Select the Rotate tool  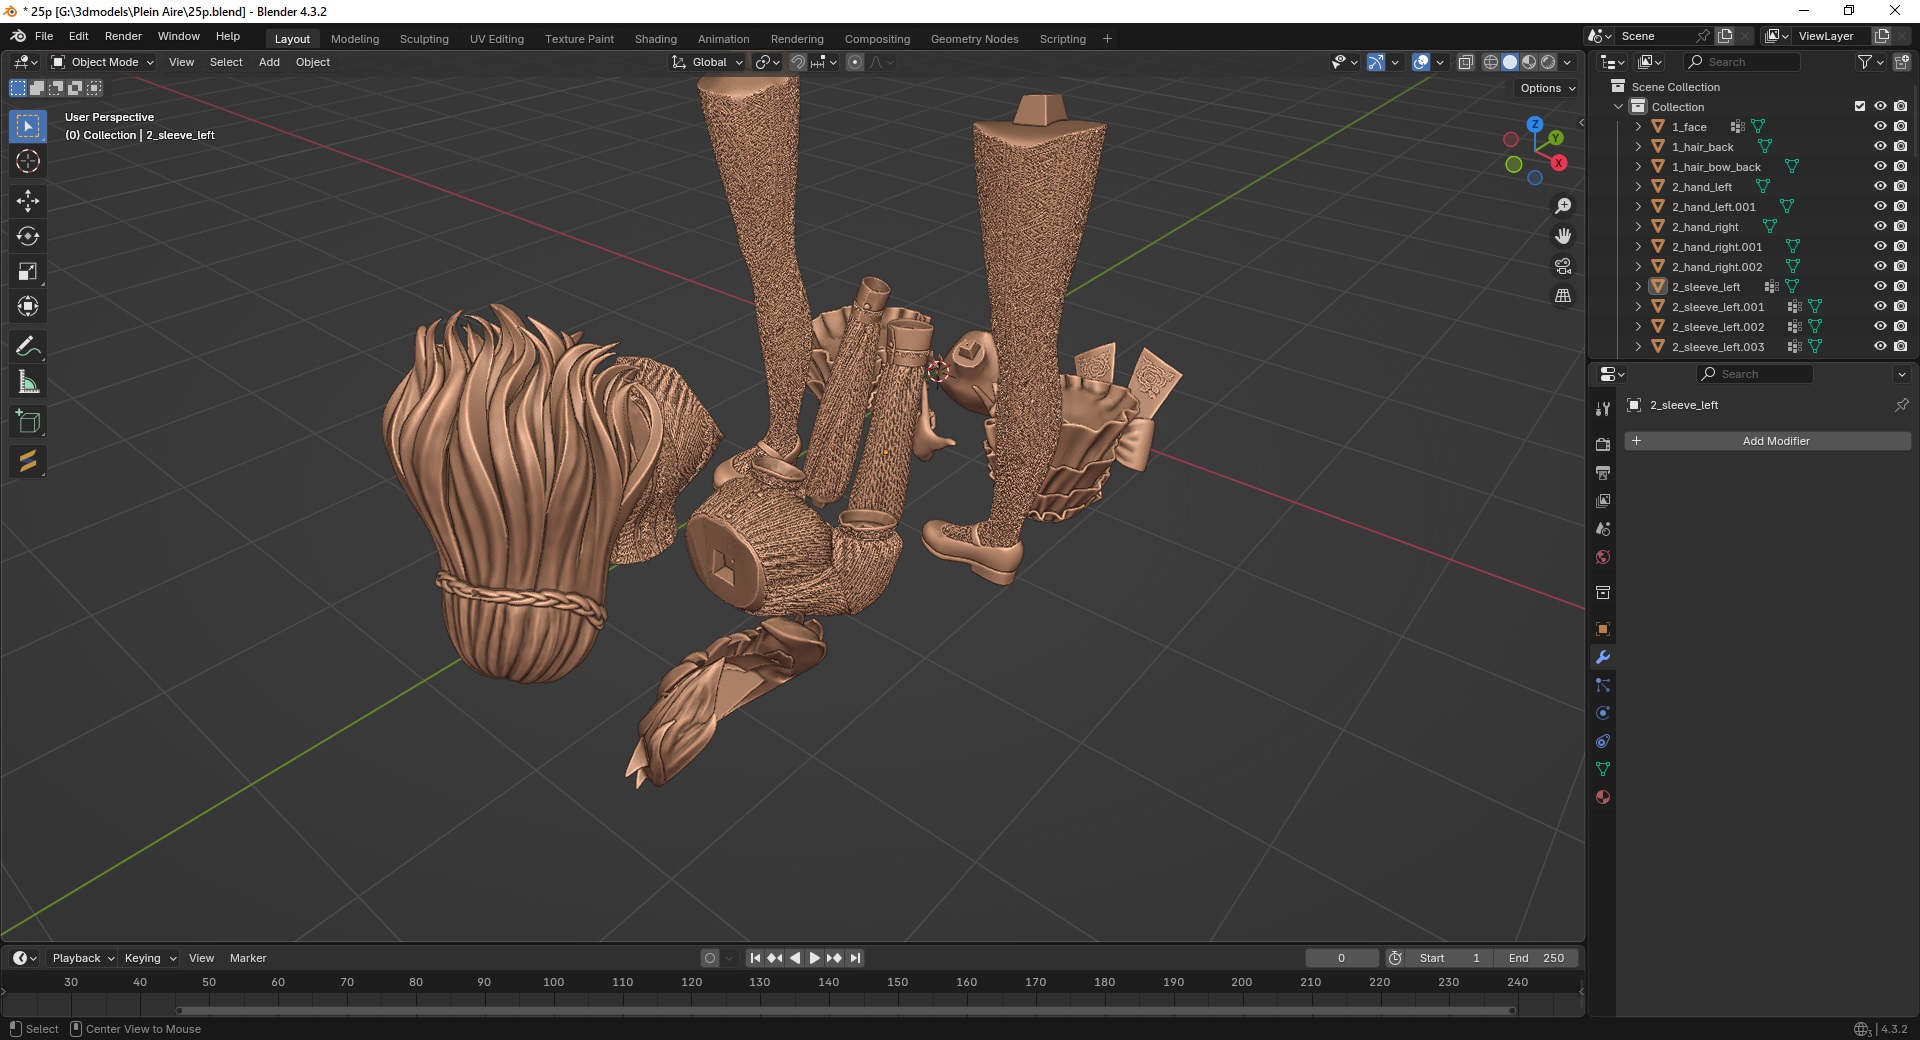(28, 236)
